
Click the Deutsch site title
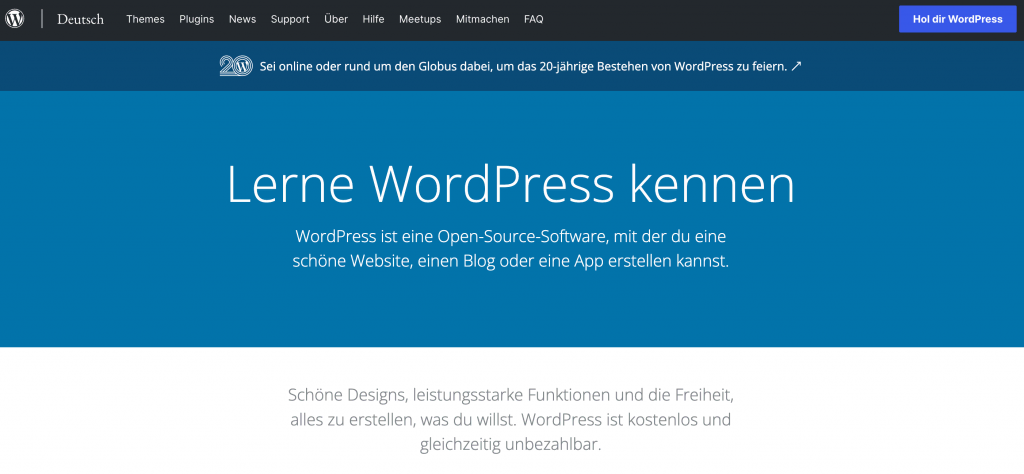point(80,19)
